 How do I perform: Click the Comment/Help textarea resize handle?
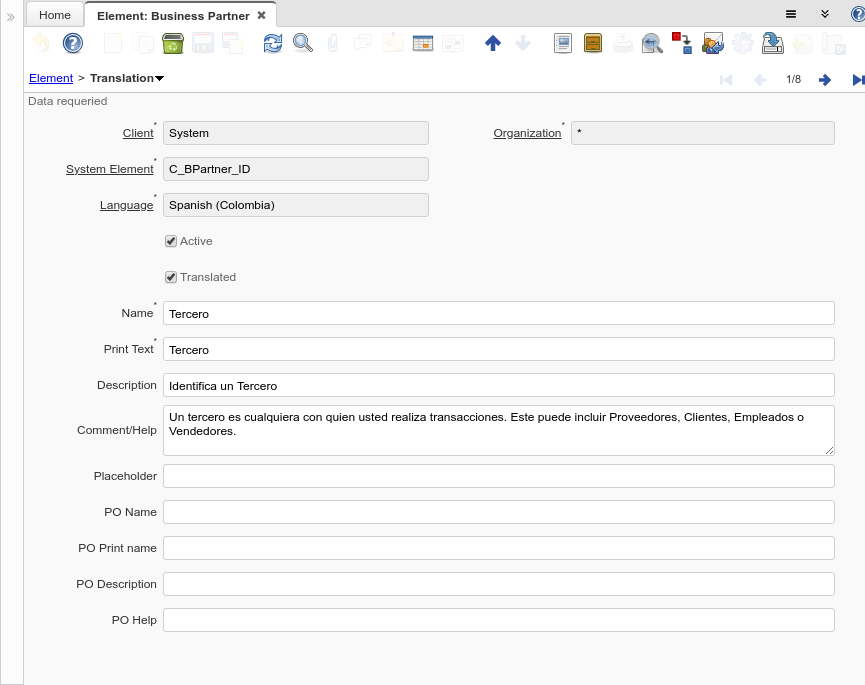click(x=829, y=450)
